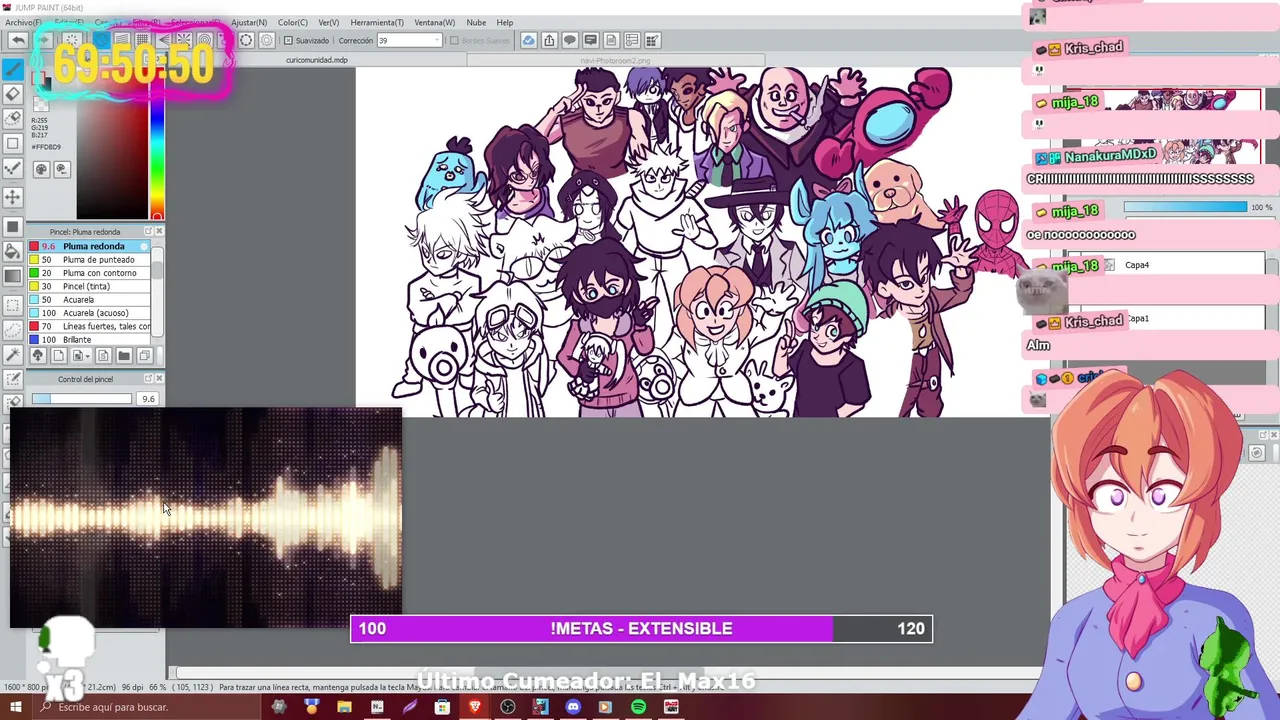Open Pluma redonda brush settings gear

coord(144,246)
